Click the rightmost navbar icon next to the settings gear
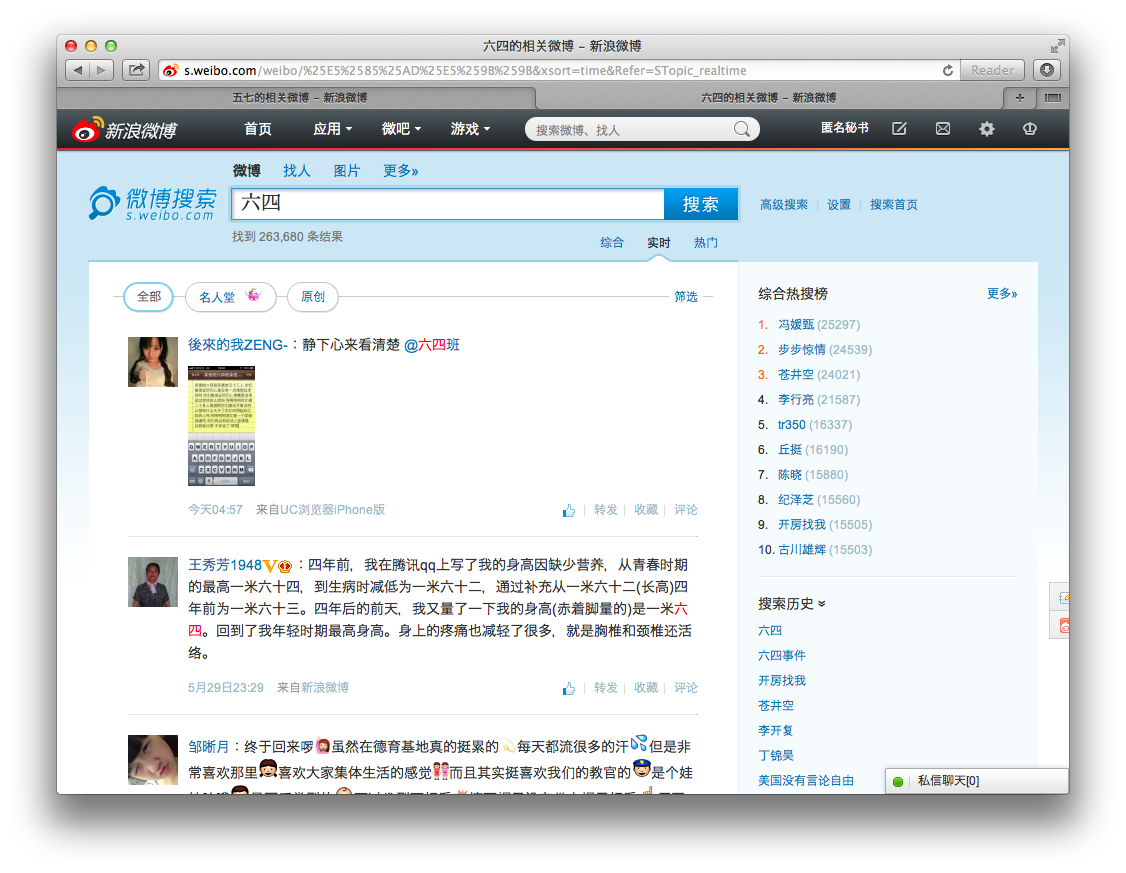Viewport: 1126px width, 873px height. click(1030, 129)
